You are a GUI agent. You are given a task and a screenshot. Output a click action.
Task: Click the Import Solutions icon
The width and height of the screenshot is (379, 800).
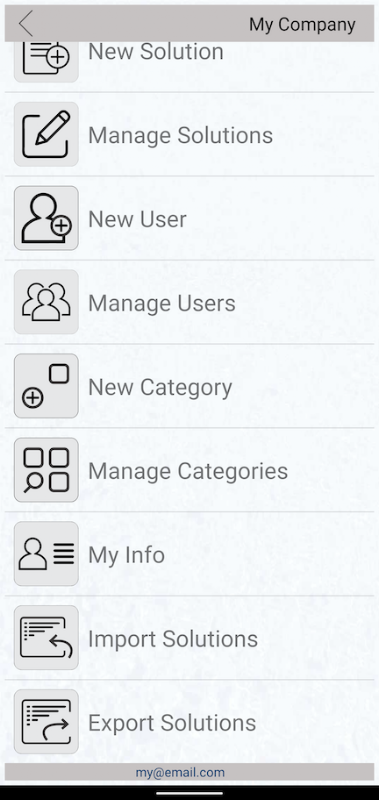click(x=46, y=638)
